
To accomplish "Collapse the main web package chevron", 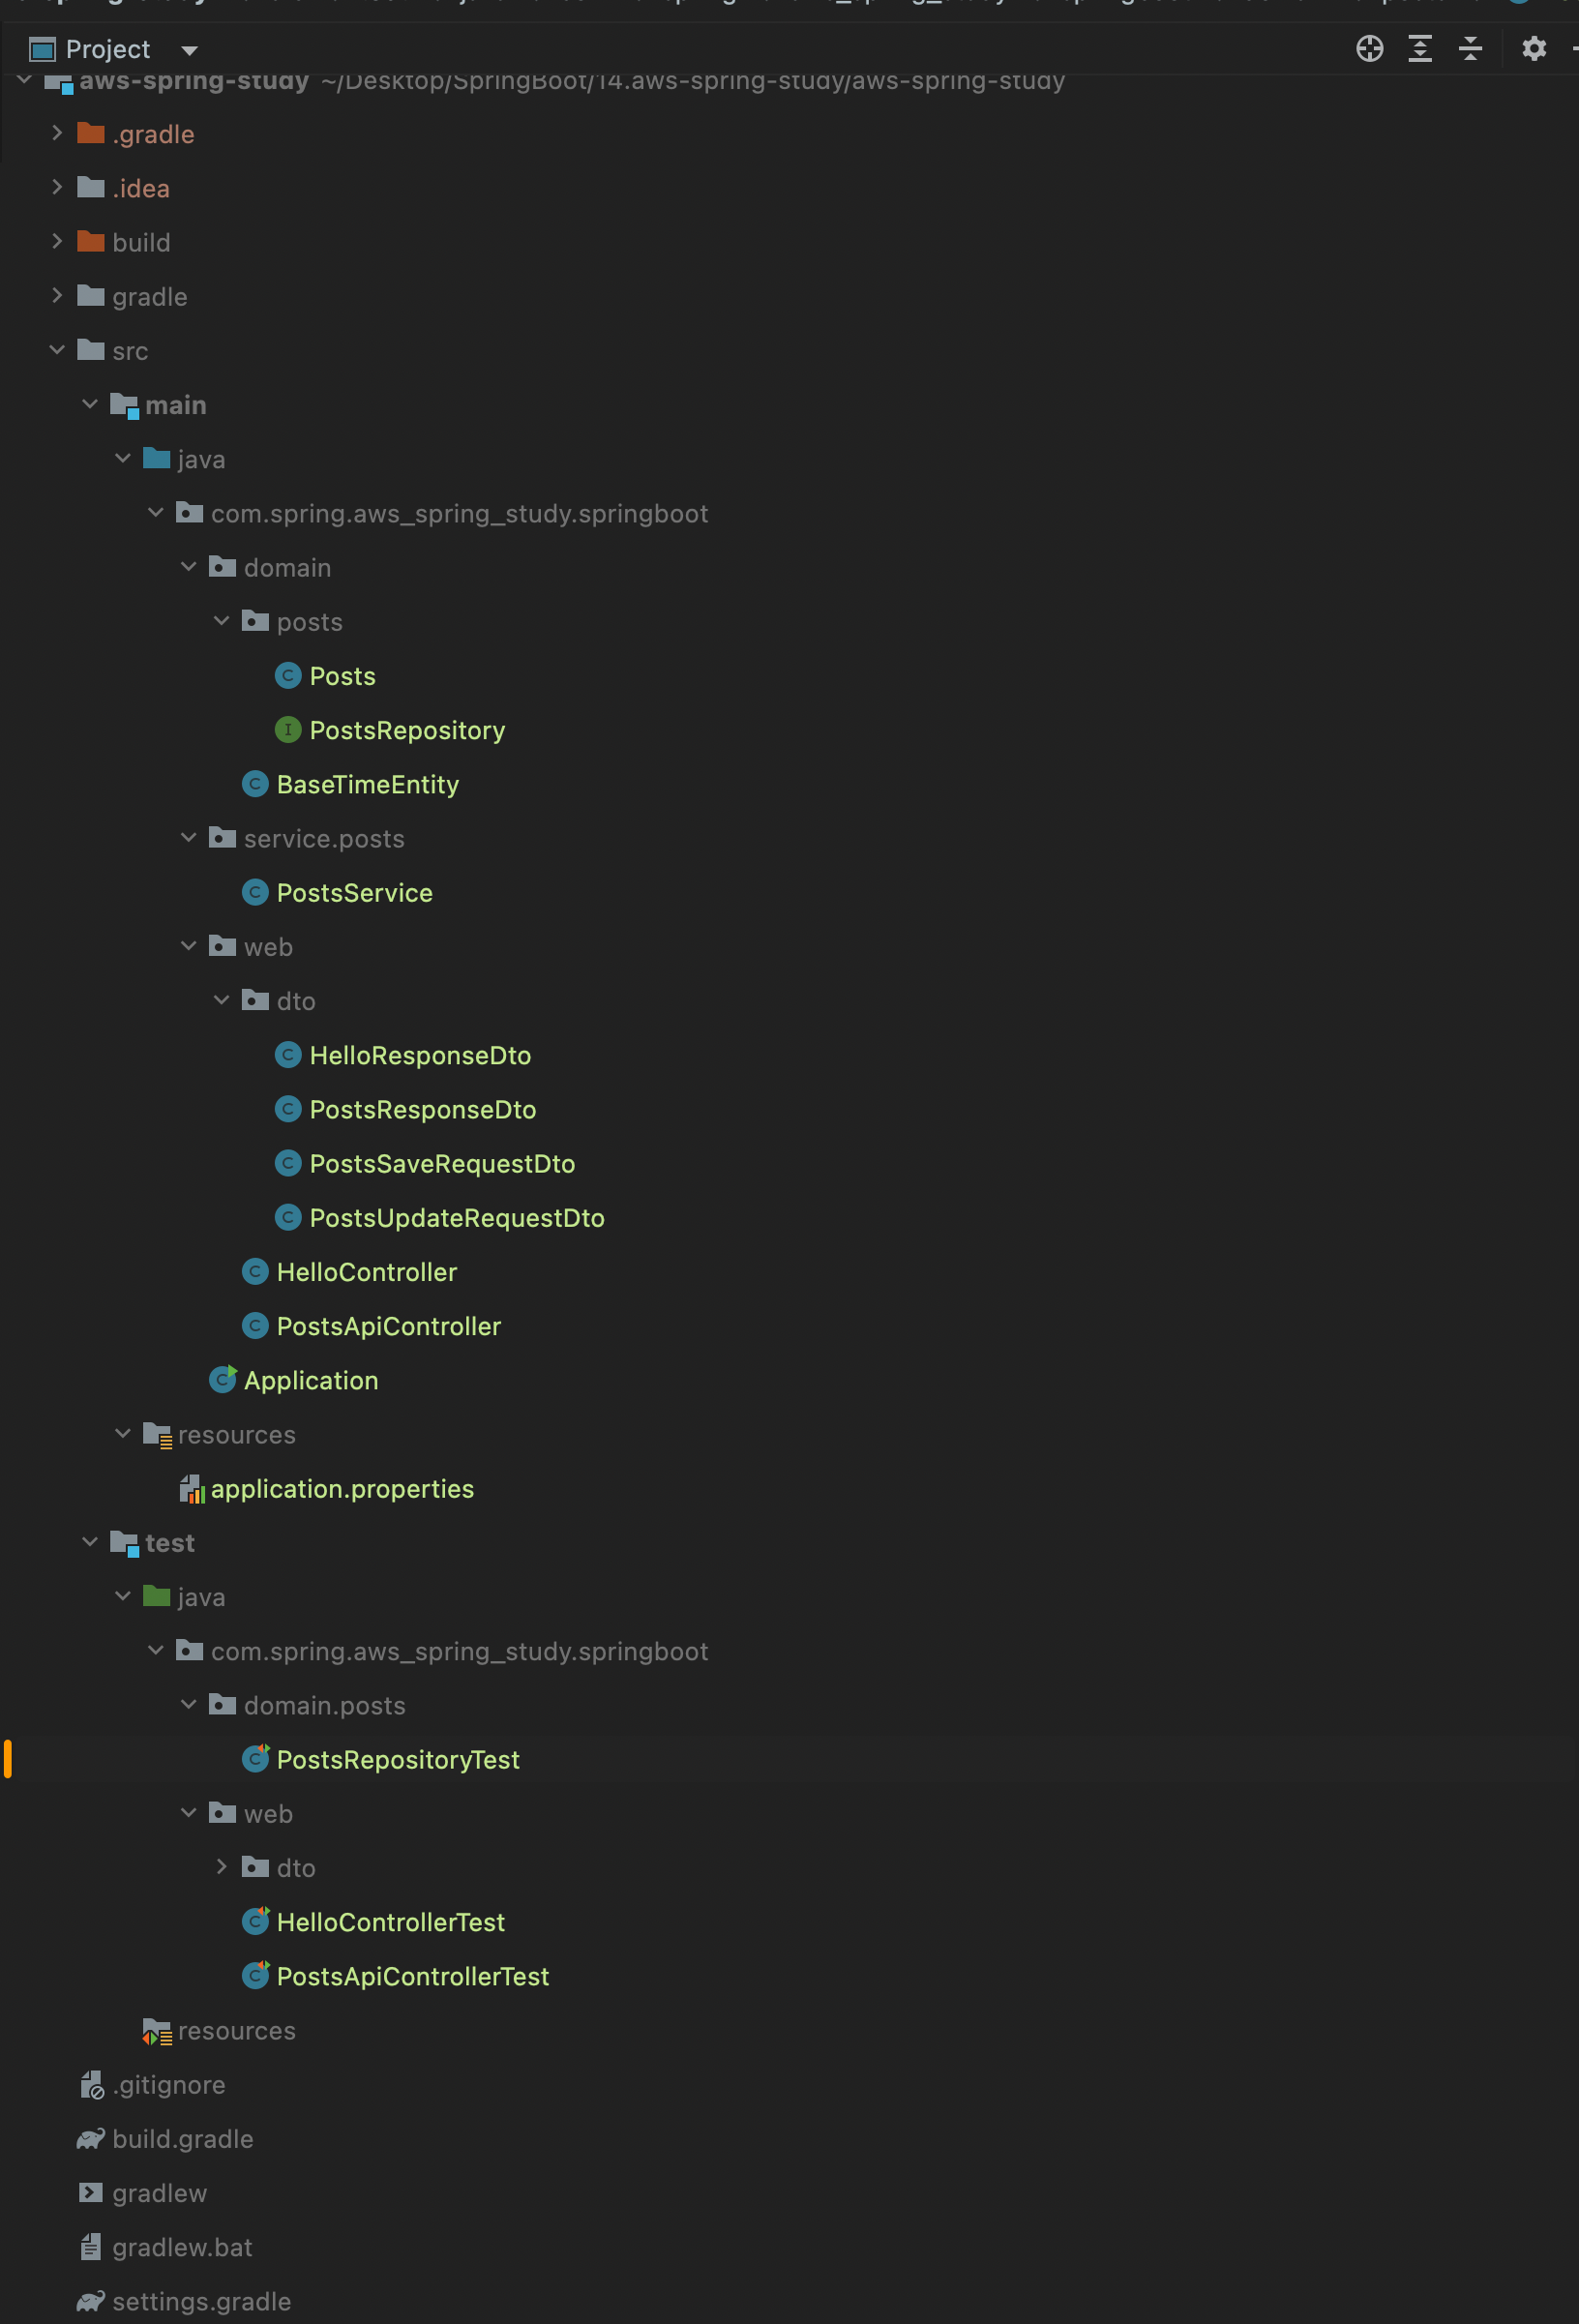I will [x=188, y=946].
